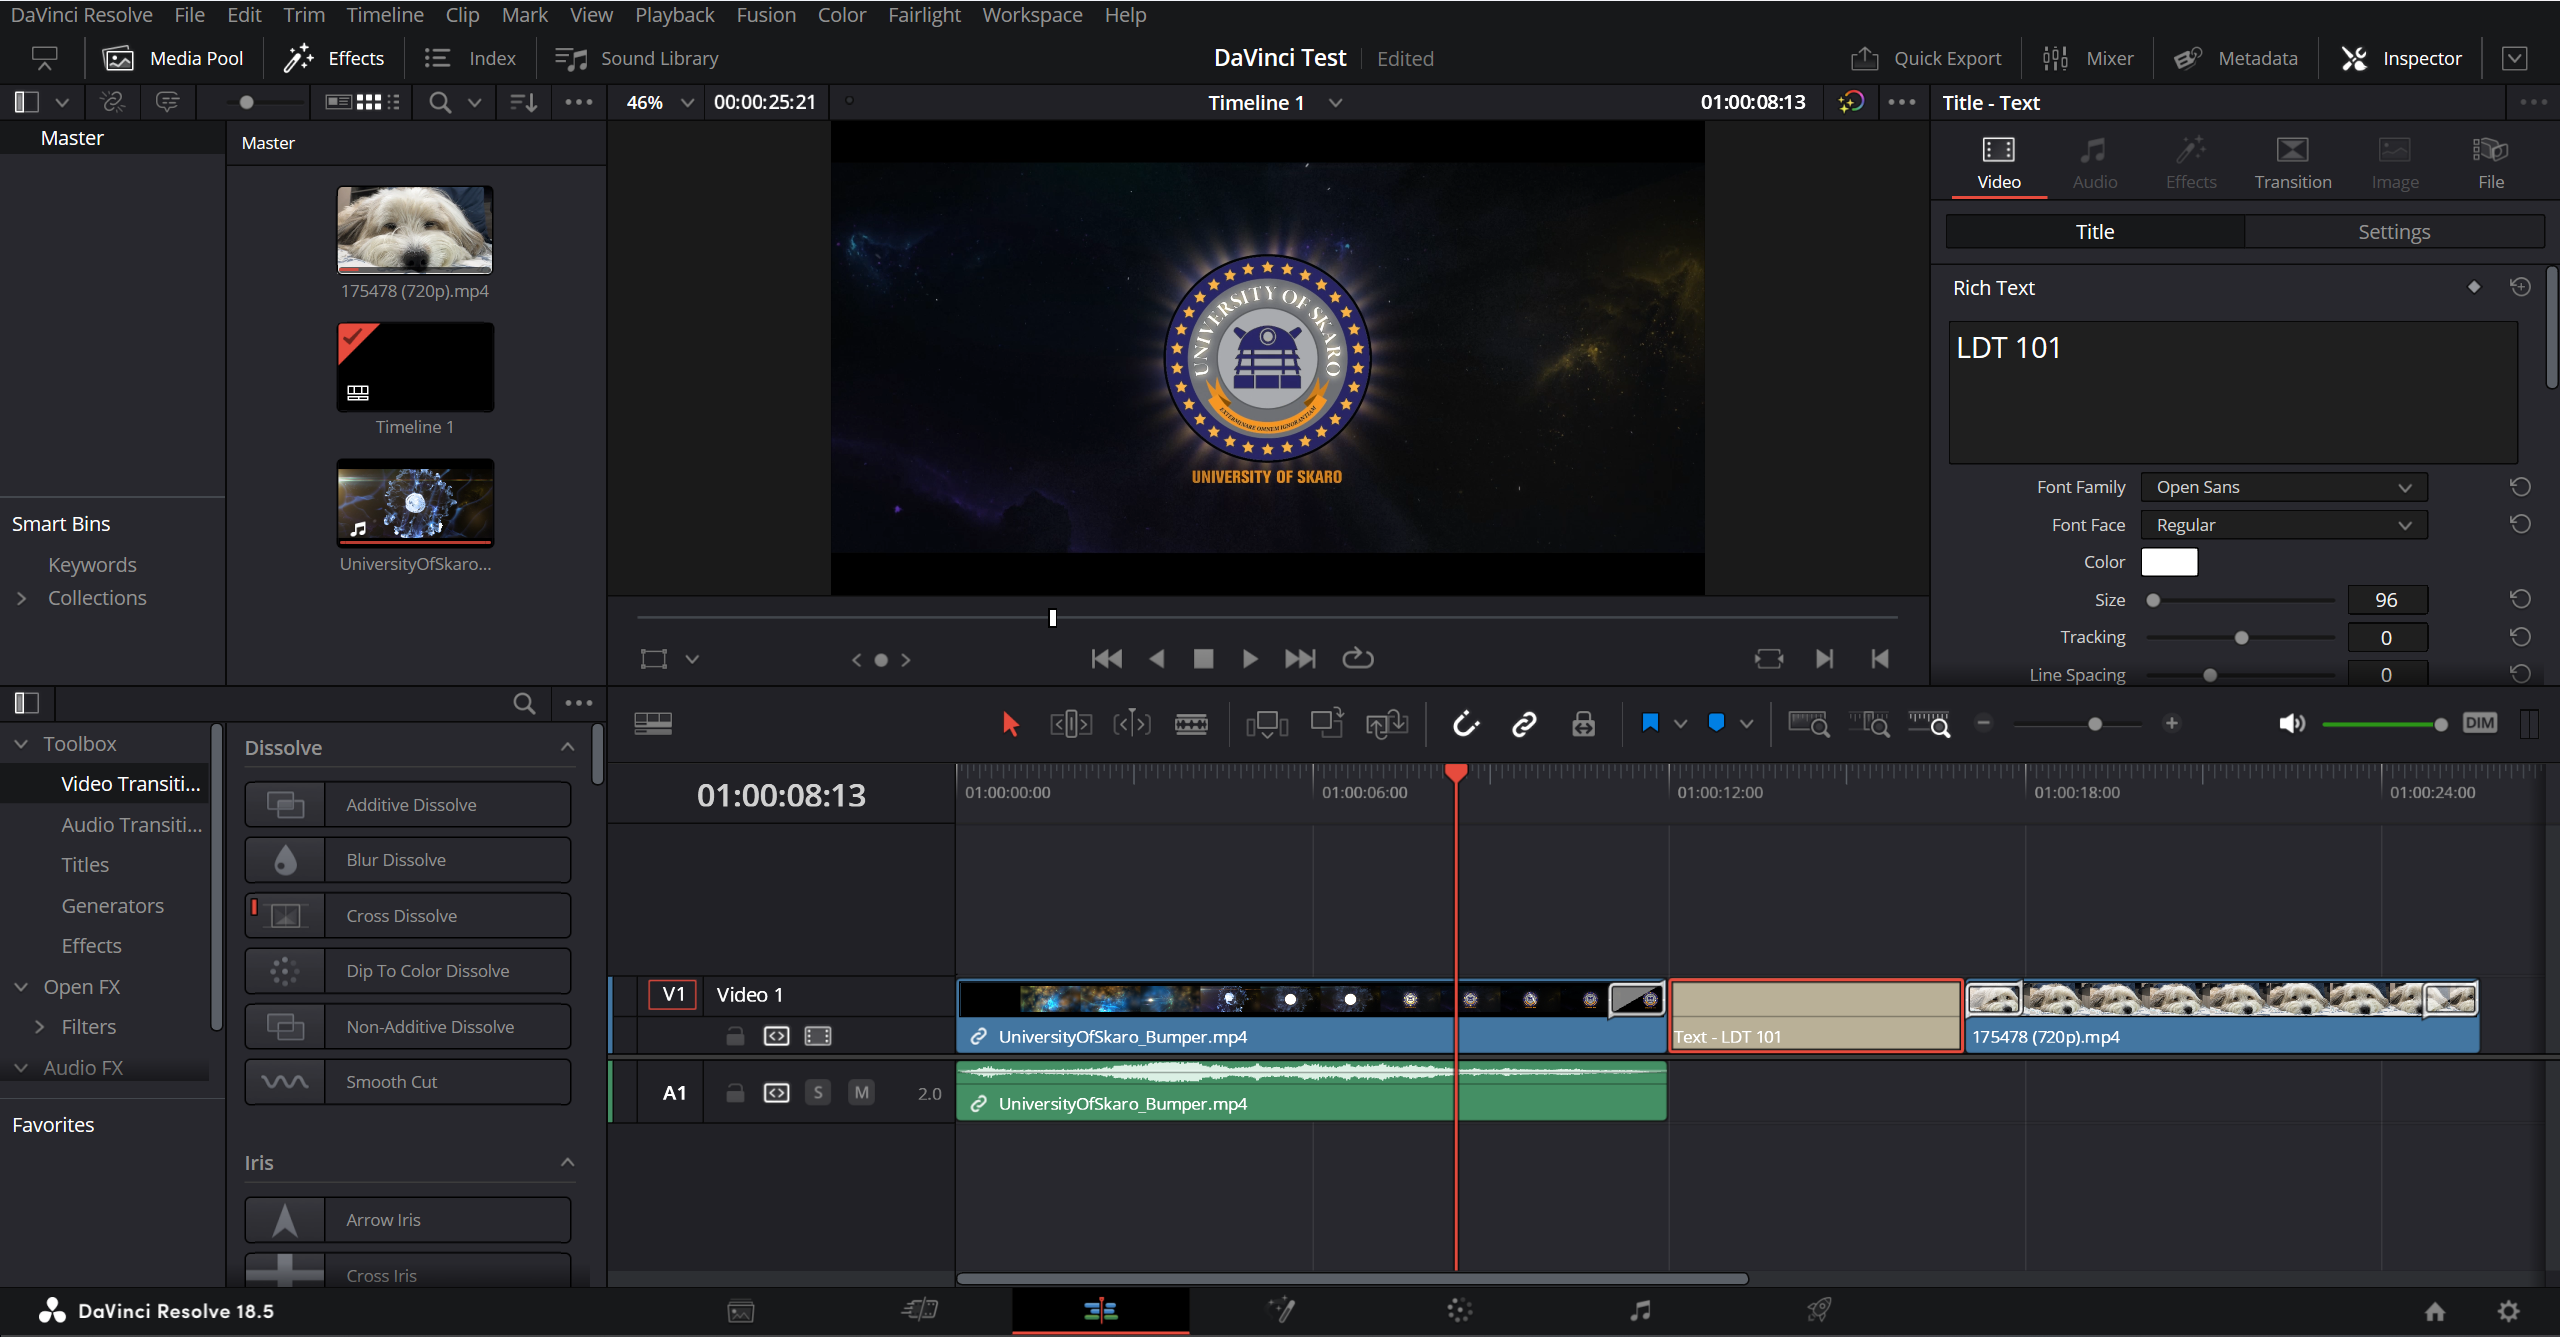The height and width of the screenshot is (1337, 2560).
Task: Click Quick Export button
Action: (1926, 58)
